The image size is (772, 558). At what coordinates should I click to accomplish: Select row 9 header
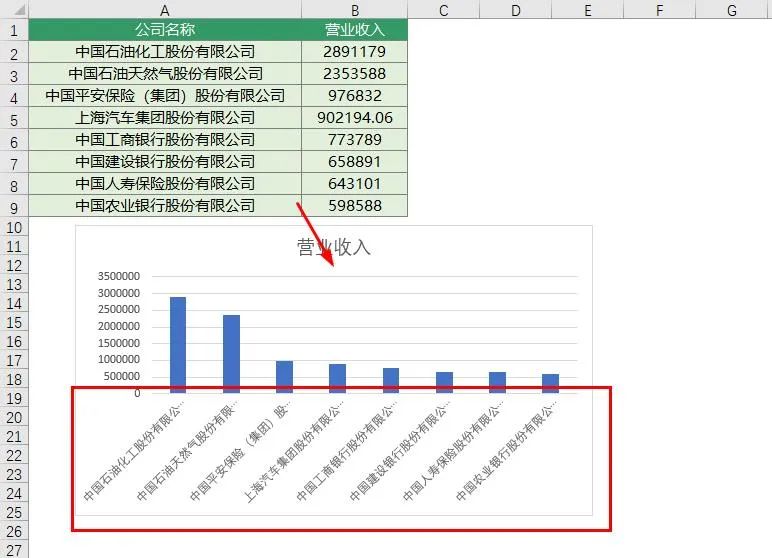coord(14,207)
